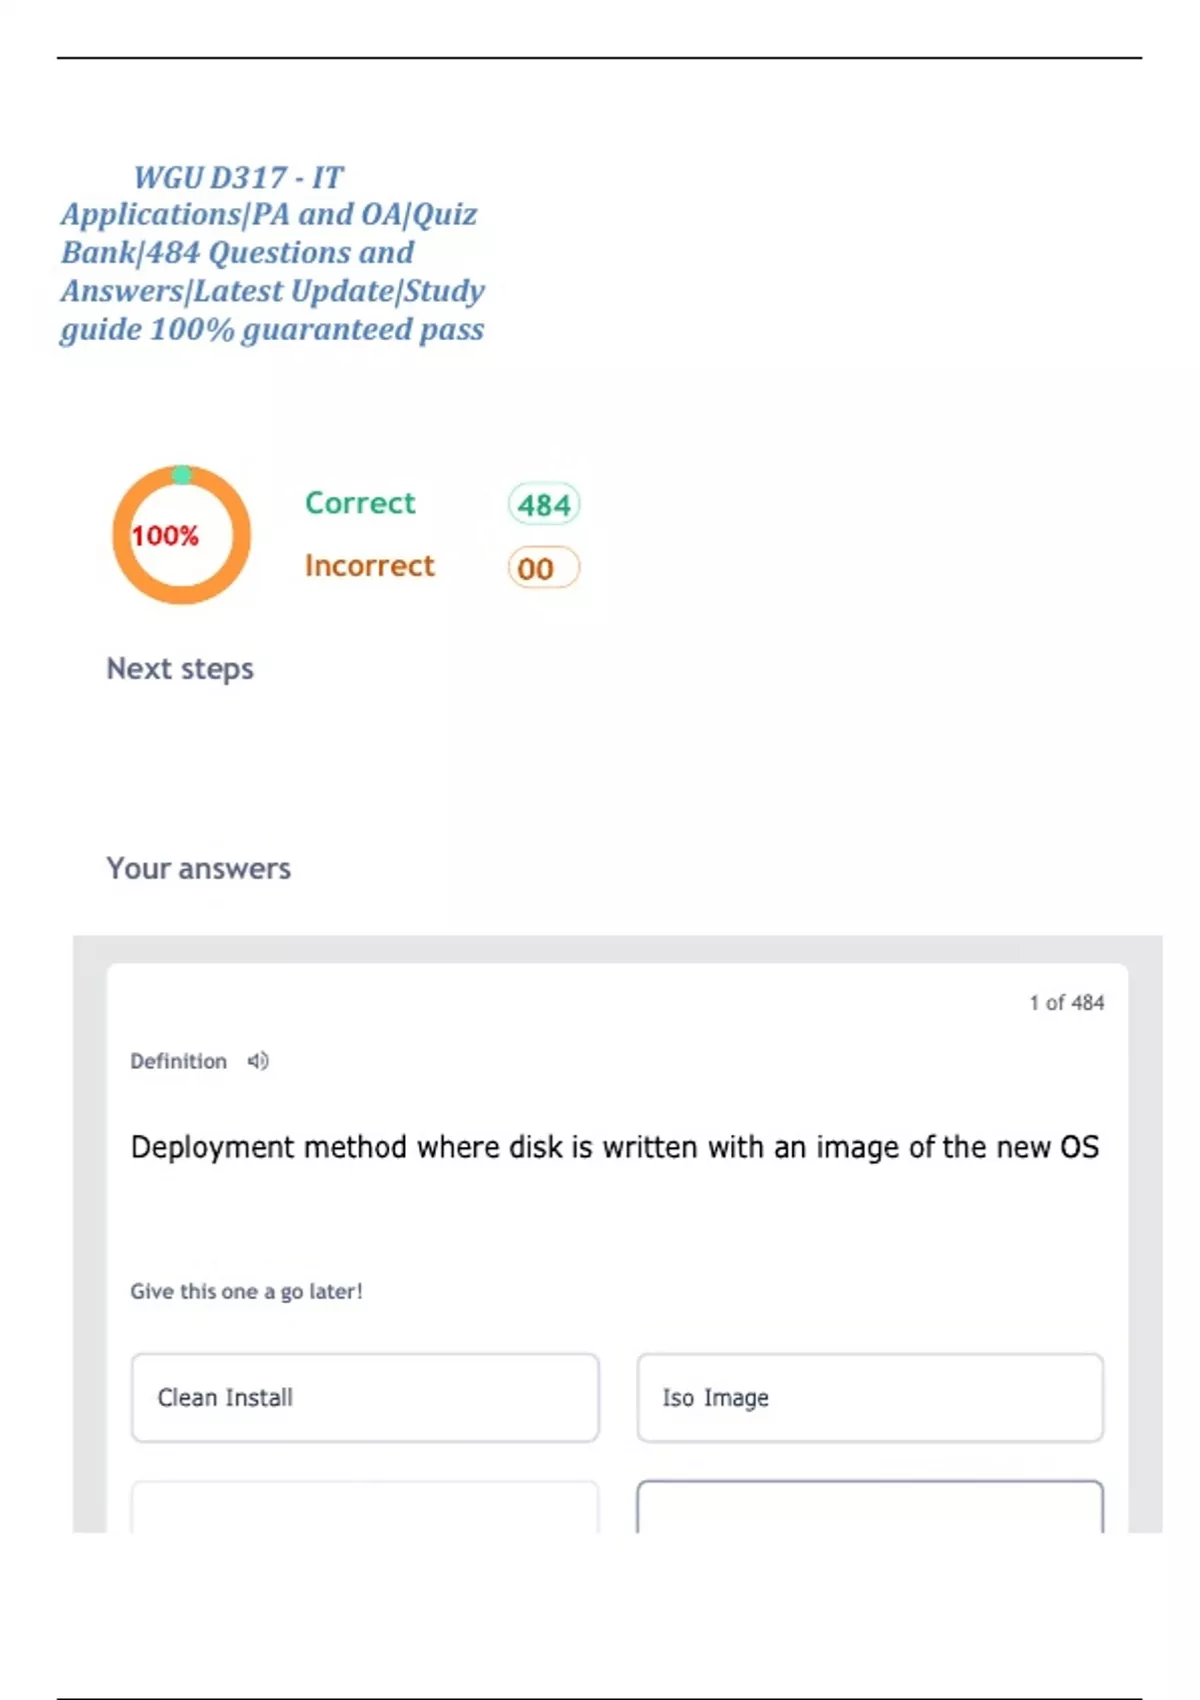This screenshot has height=1700, width=1200.
Task: Select the blank bottom-left answer box
Action: pyautogui.click(x=365, y=1508)
